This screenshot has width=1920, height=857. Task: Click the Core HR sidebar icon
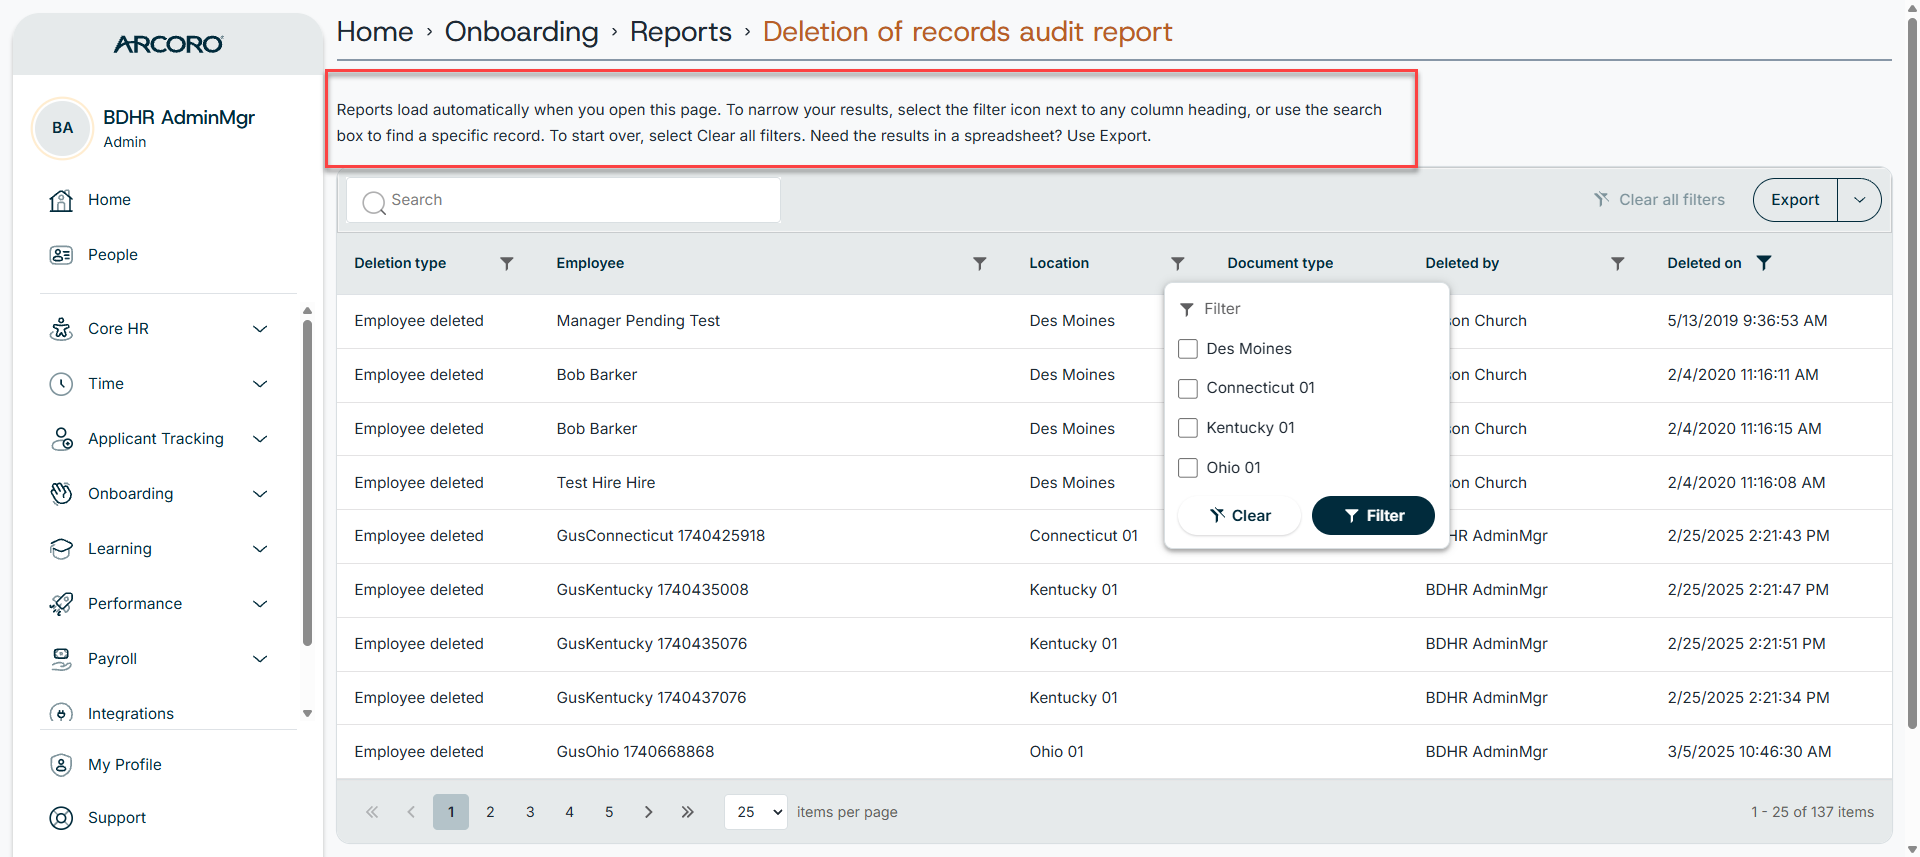pos(61,329)
